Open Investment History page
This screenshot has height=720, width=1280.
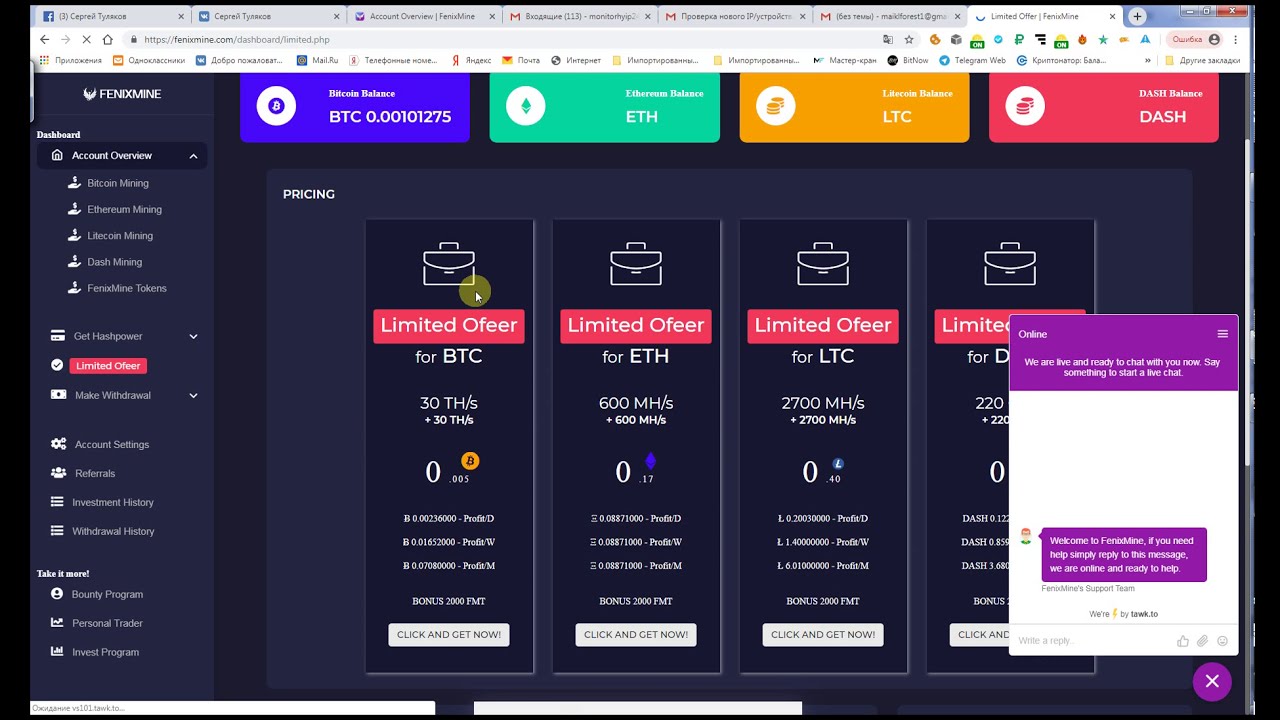tap(113, 502)
